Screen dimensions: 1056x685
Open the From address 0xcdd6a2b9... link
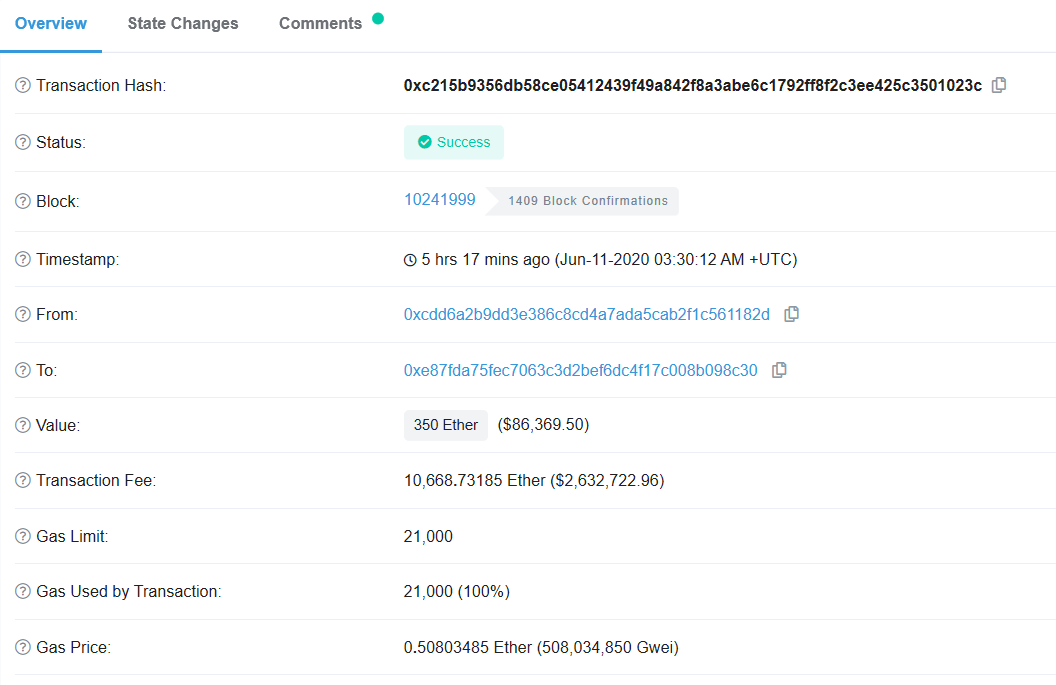point(587,315)
